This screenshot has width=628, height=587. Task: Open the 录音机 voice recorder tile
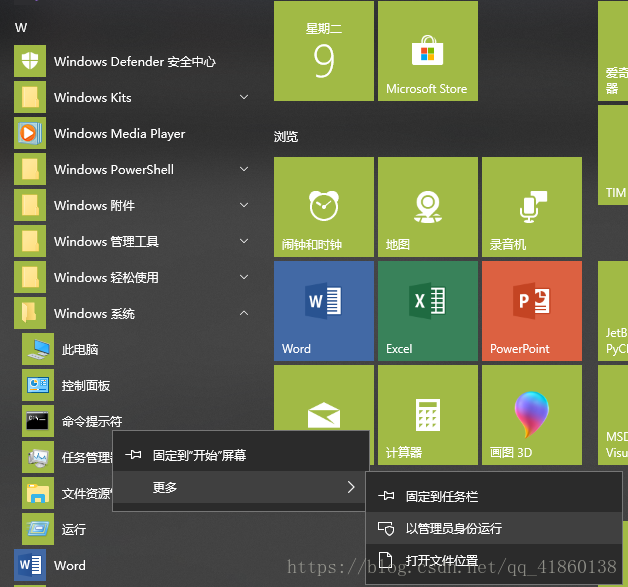click(532, 207)
